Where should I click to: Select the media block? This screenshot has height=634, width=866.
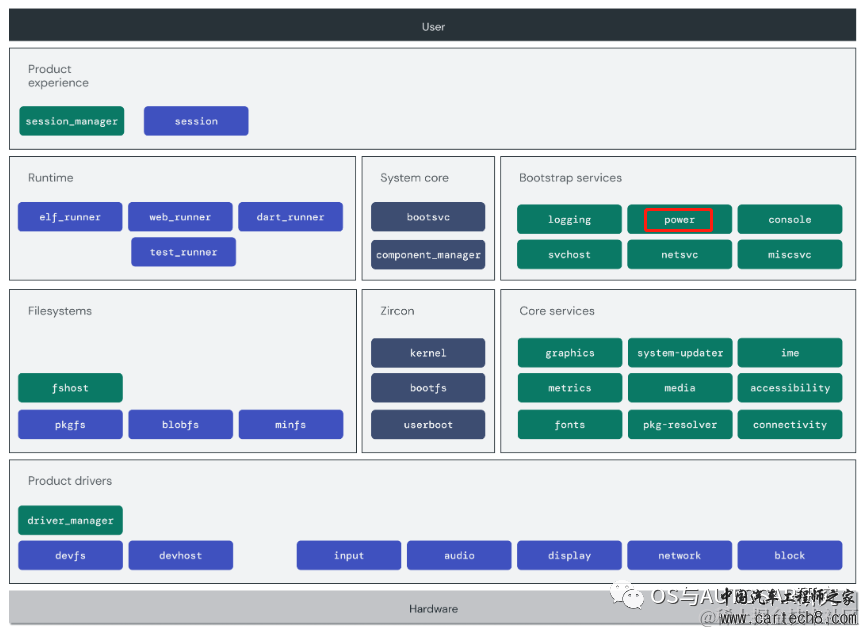click(x=680, y=388)
